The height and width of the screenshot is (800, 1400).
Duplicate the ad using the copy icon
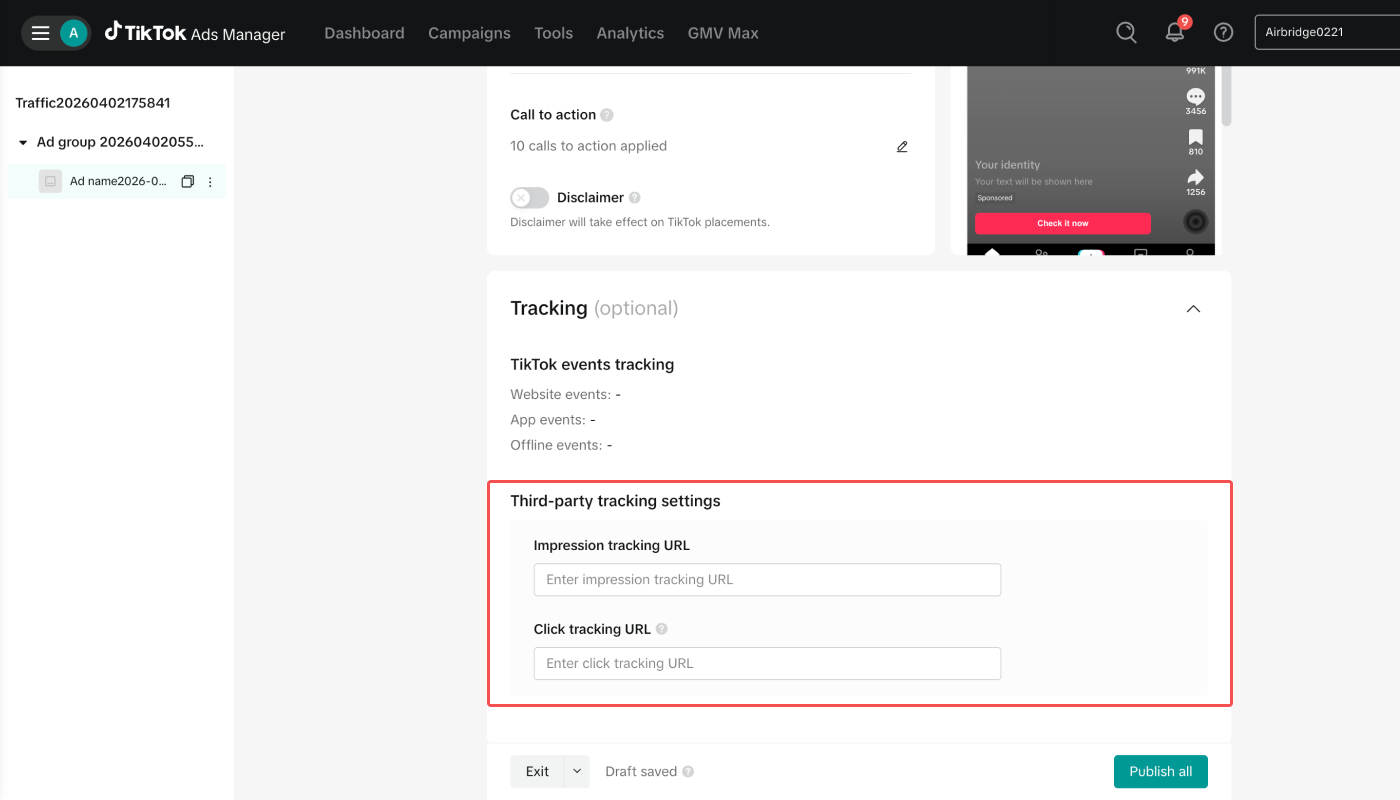tap(187, 182)
